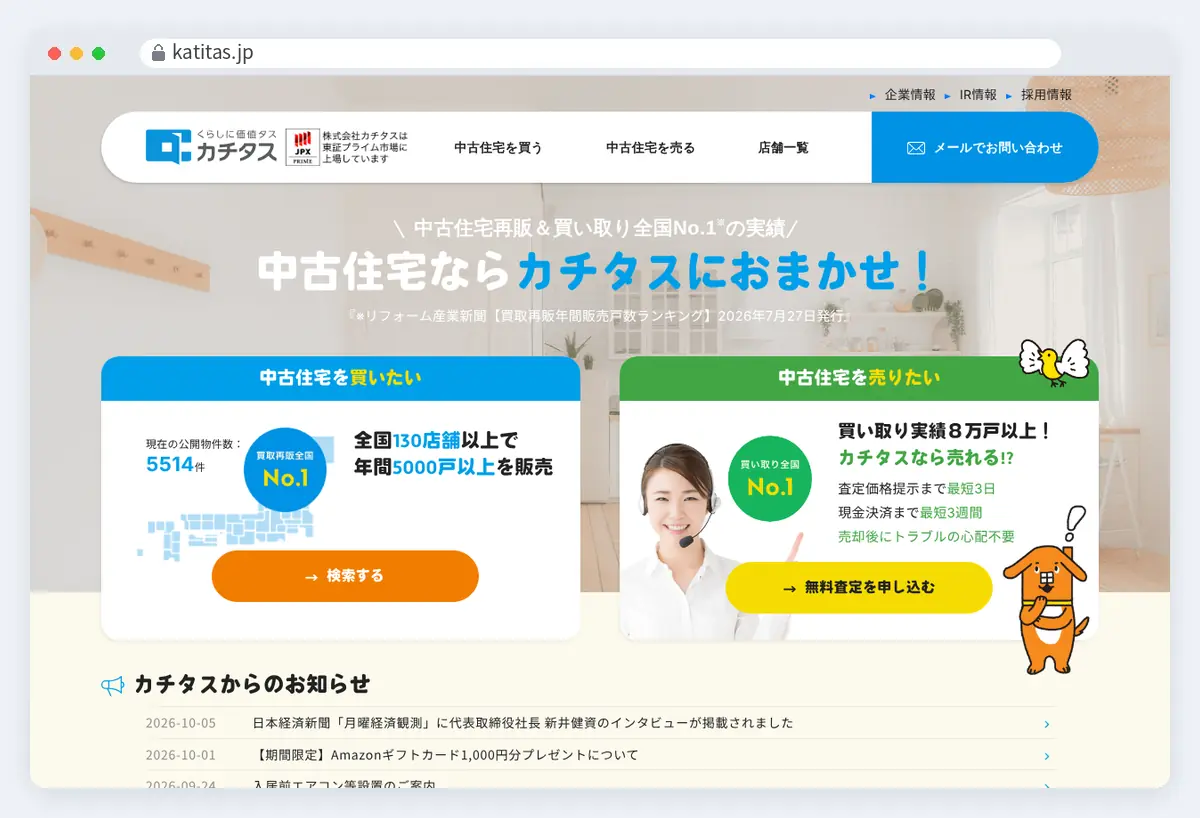1200x818 pixels.
Task: Click the リフォーム産業新聞 footnote text
Action: 600,316
